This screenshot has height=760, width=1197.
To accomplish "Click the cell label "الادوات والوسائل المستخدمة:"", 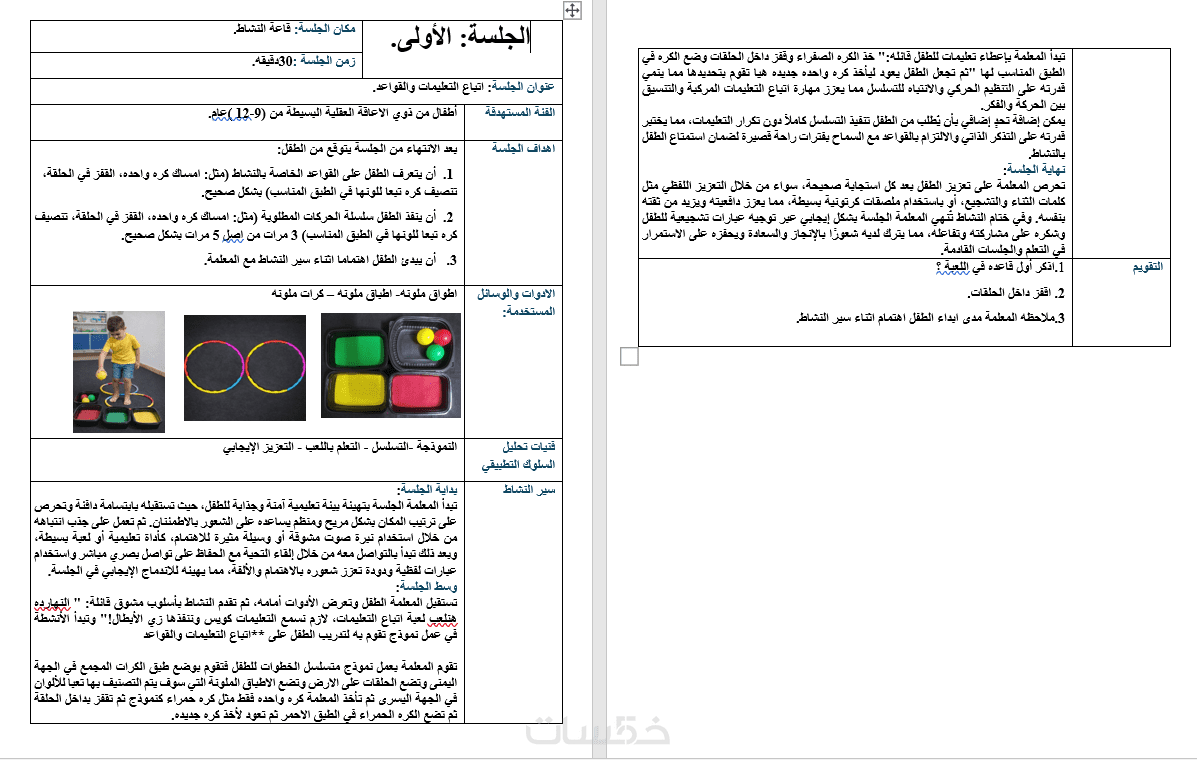I will click(516, 302).
